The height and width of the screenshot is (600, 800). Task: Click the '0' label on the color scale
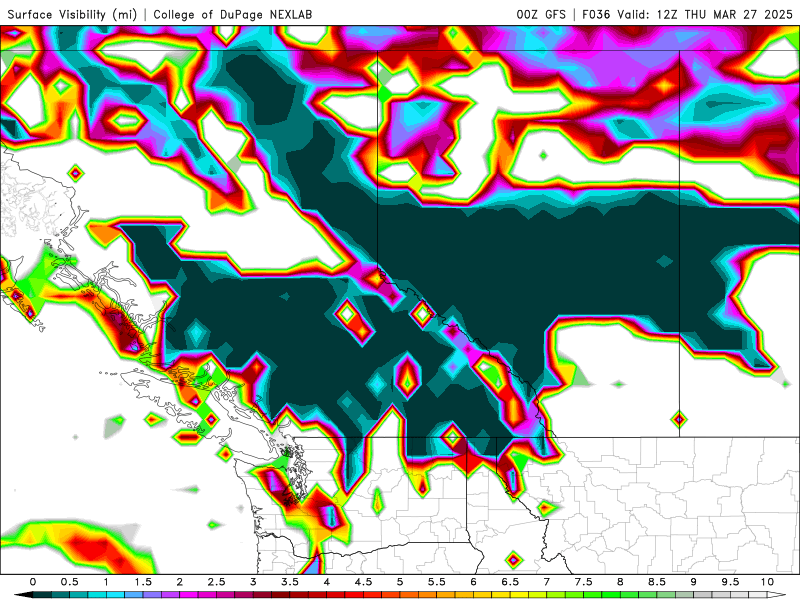[x=33, y=582]
